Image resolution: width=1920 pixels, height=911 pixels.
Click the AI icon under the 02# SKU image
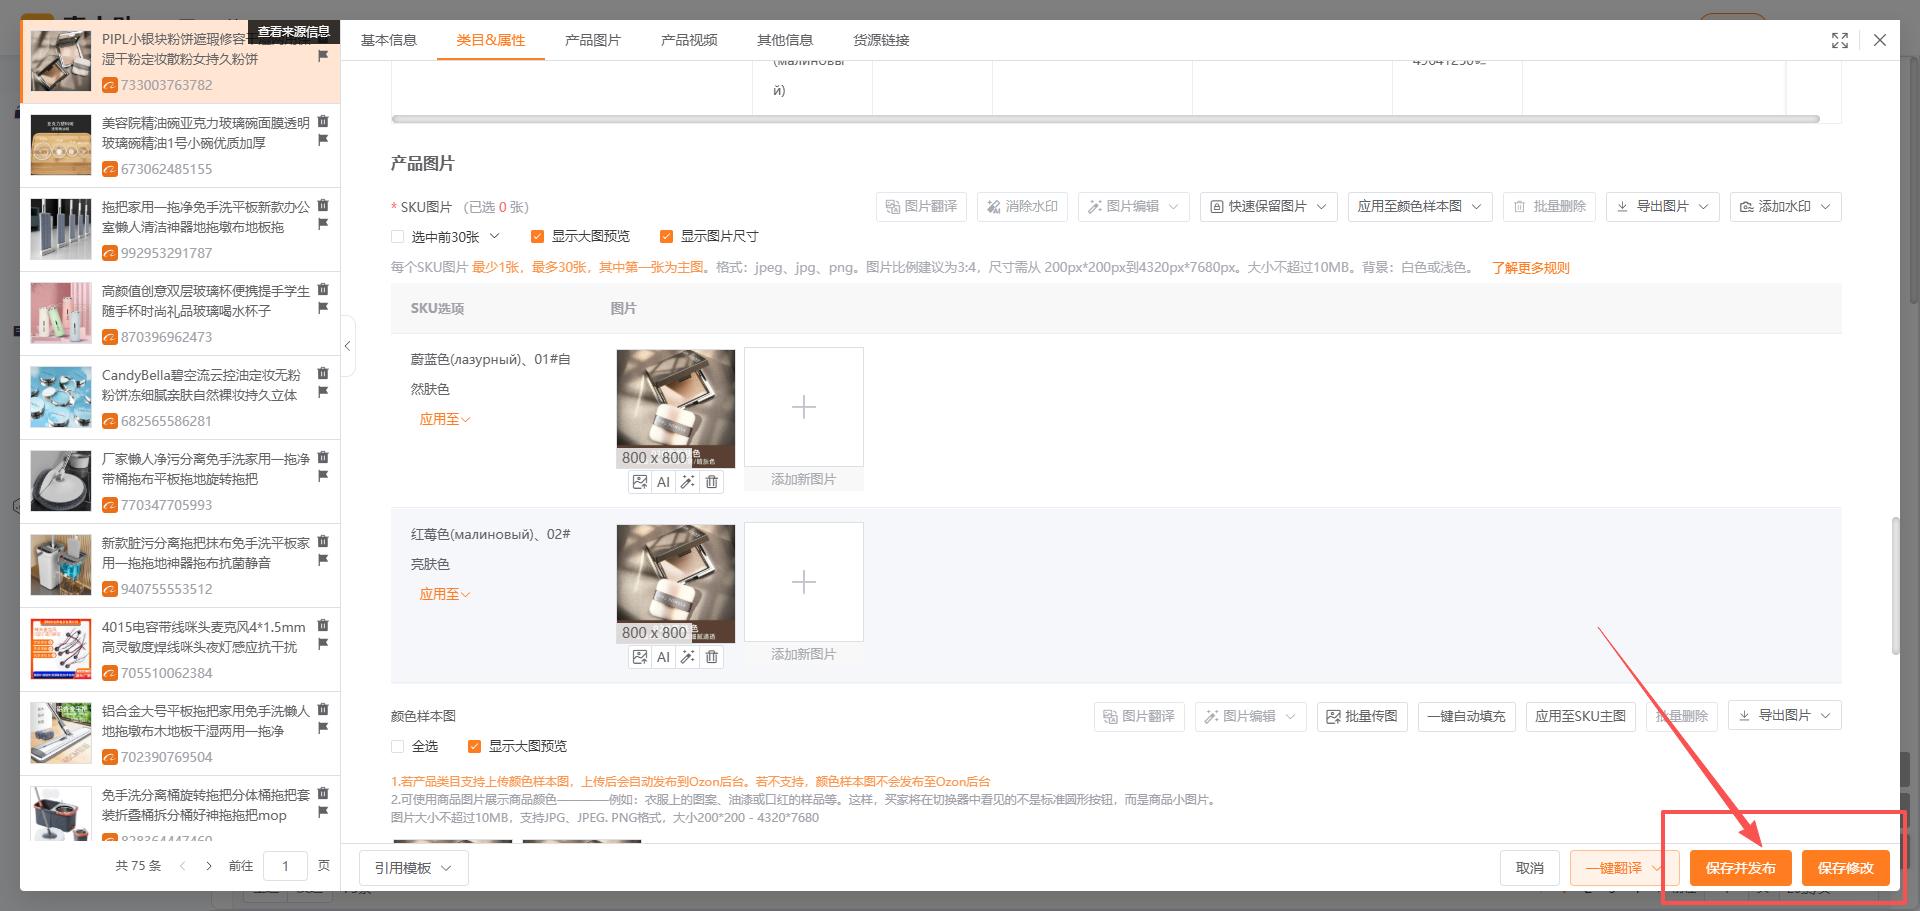pos(663,657)
